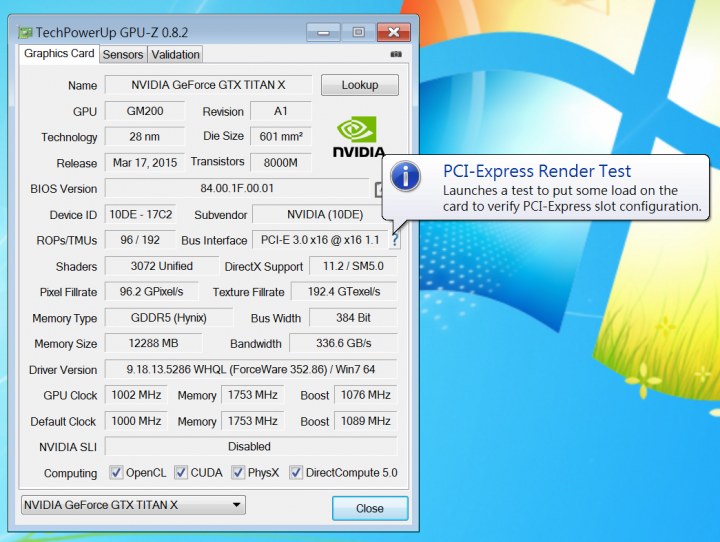Click the NVIDIA SLI field showing Disabled

tap(251, 446)
